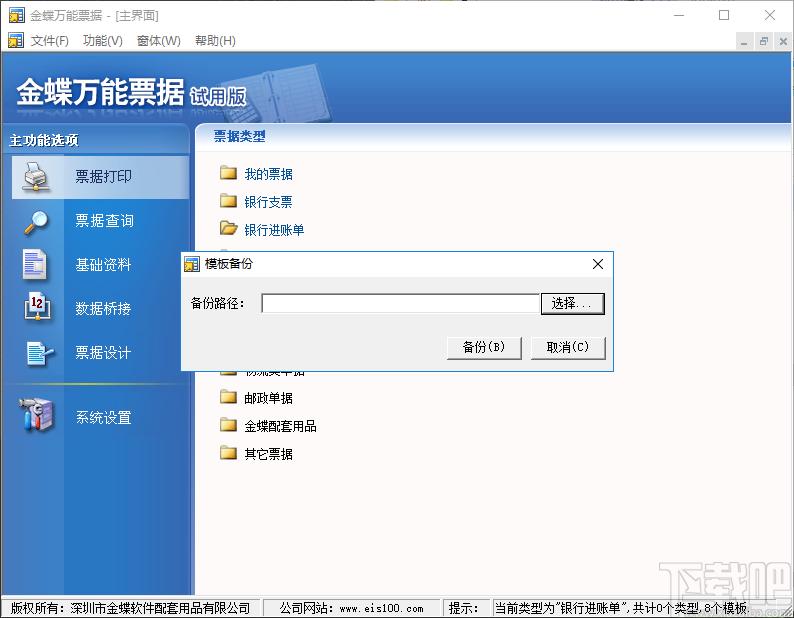
Task: Click website www.eis100.com in status bar
Action: [x=381, y=608]
